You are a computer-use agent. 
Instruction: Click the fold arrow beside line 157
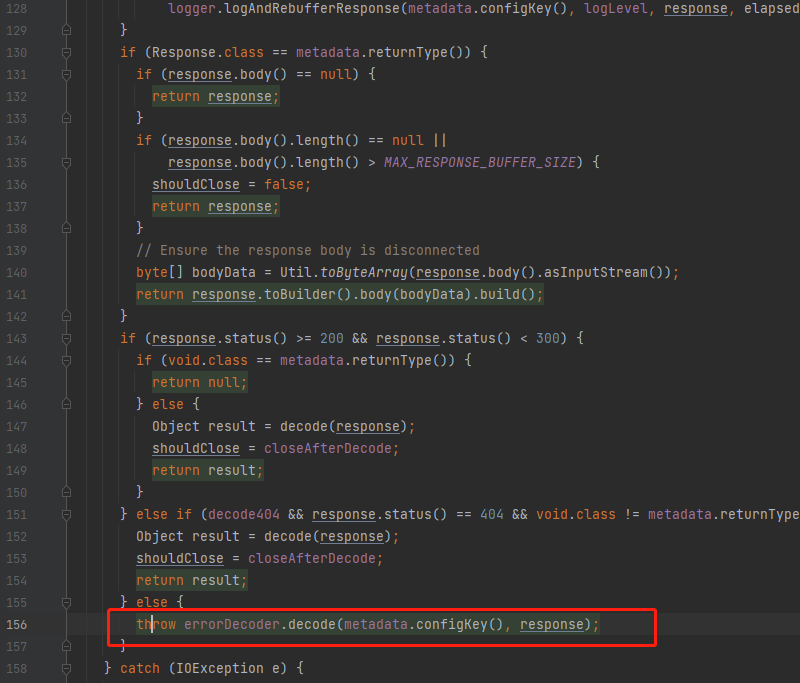pyautogui.click(x=65, y=646)
